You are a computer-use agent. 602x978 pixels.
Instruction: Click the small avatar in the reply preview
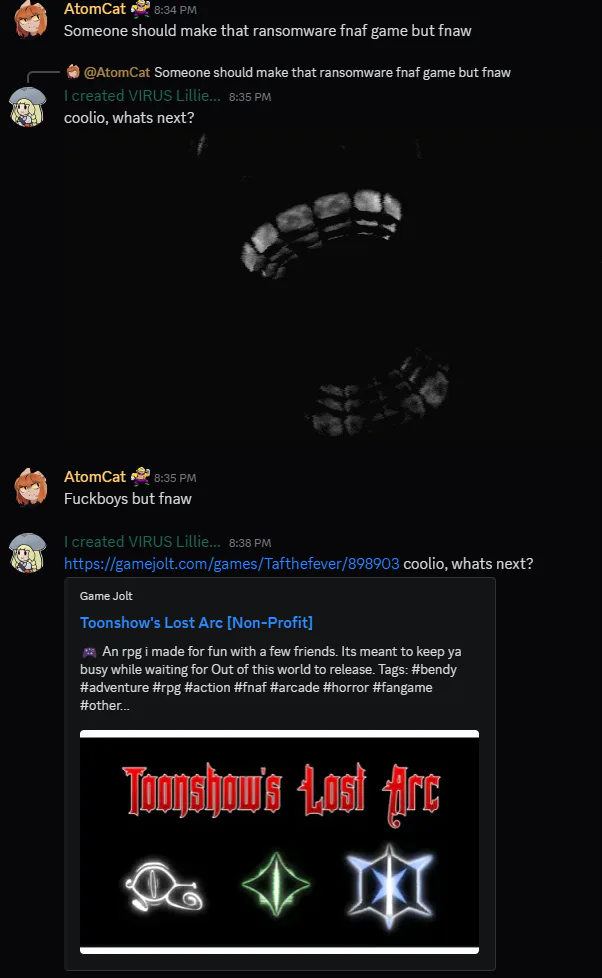(x=73, y=72)
